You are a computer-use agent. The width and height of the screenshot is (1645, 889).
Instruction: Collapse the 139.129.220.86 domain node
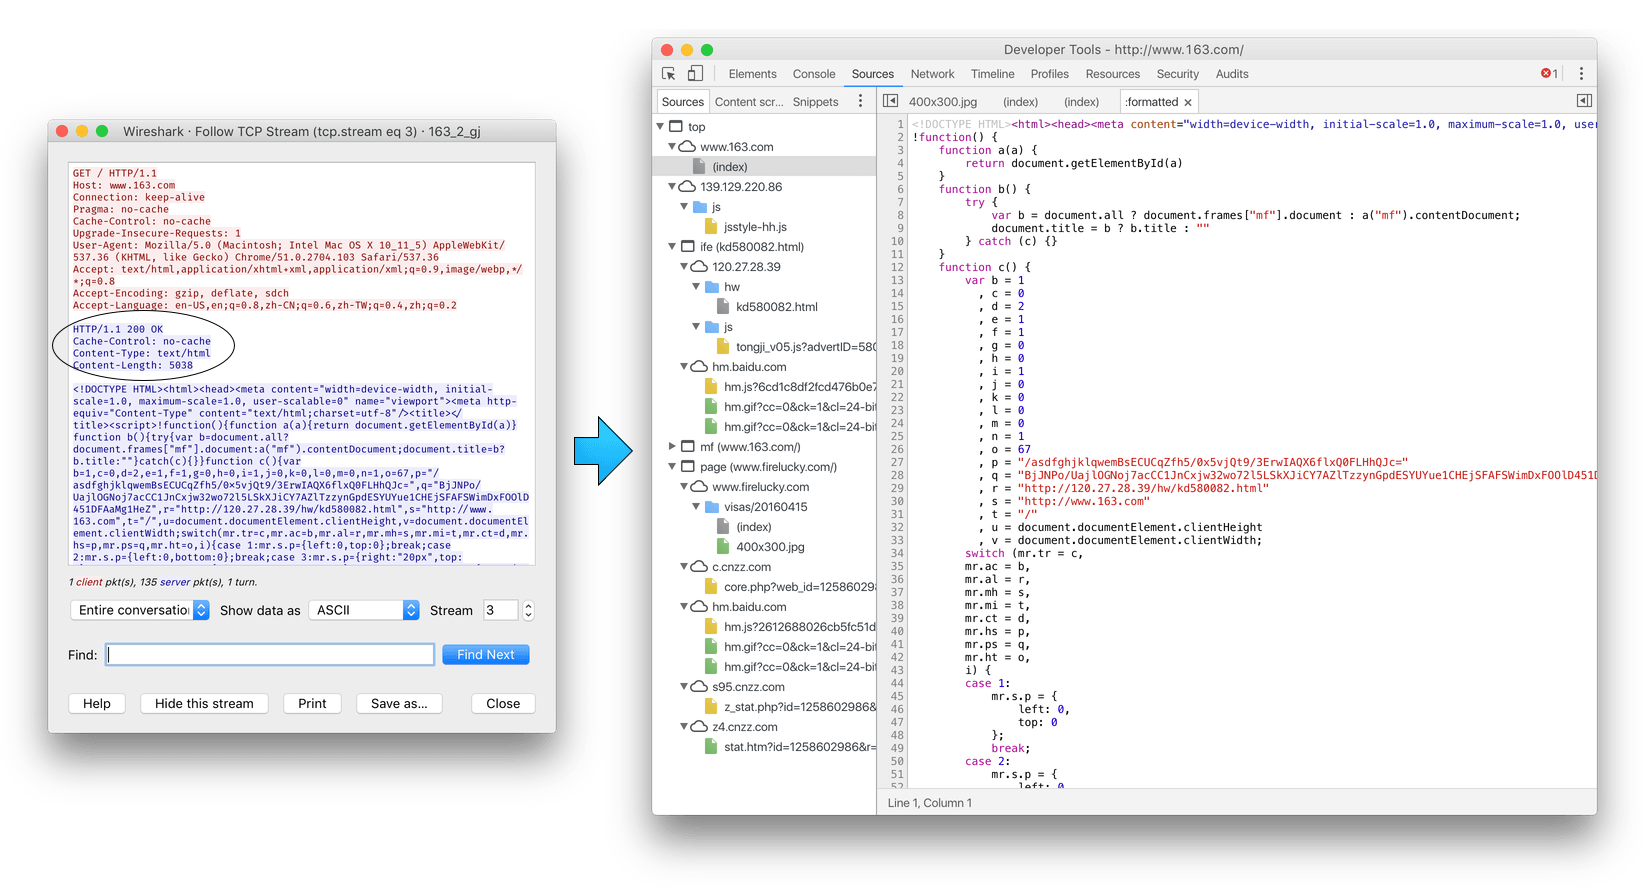[x=672, y=187]
